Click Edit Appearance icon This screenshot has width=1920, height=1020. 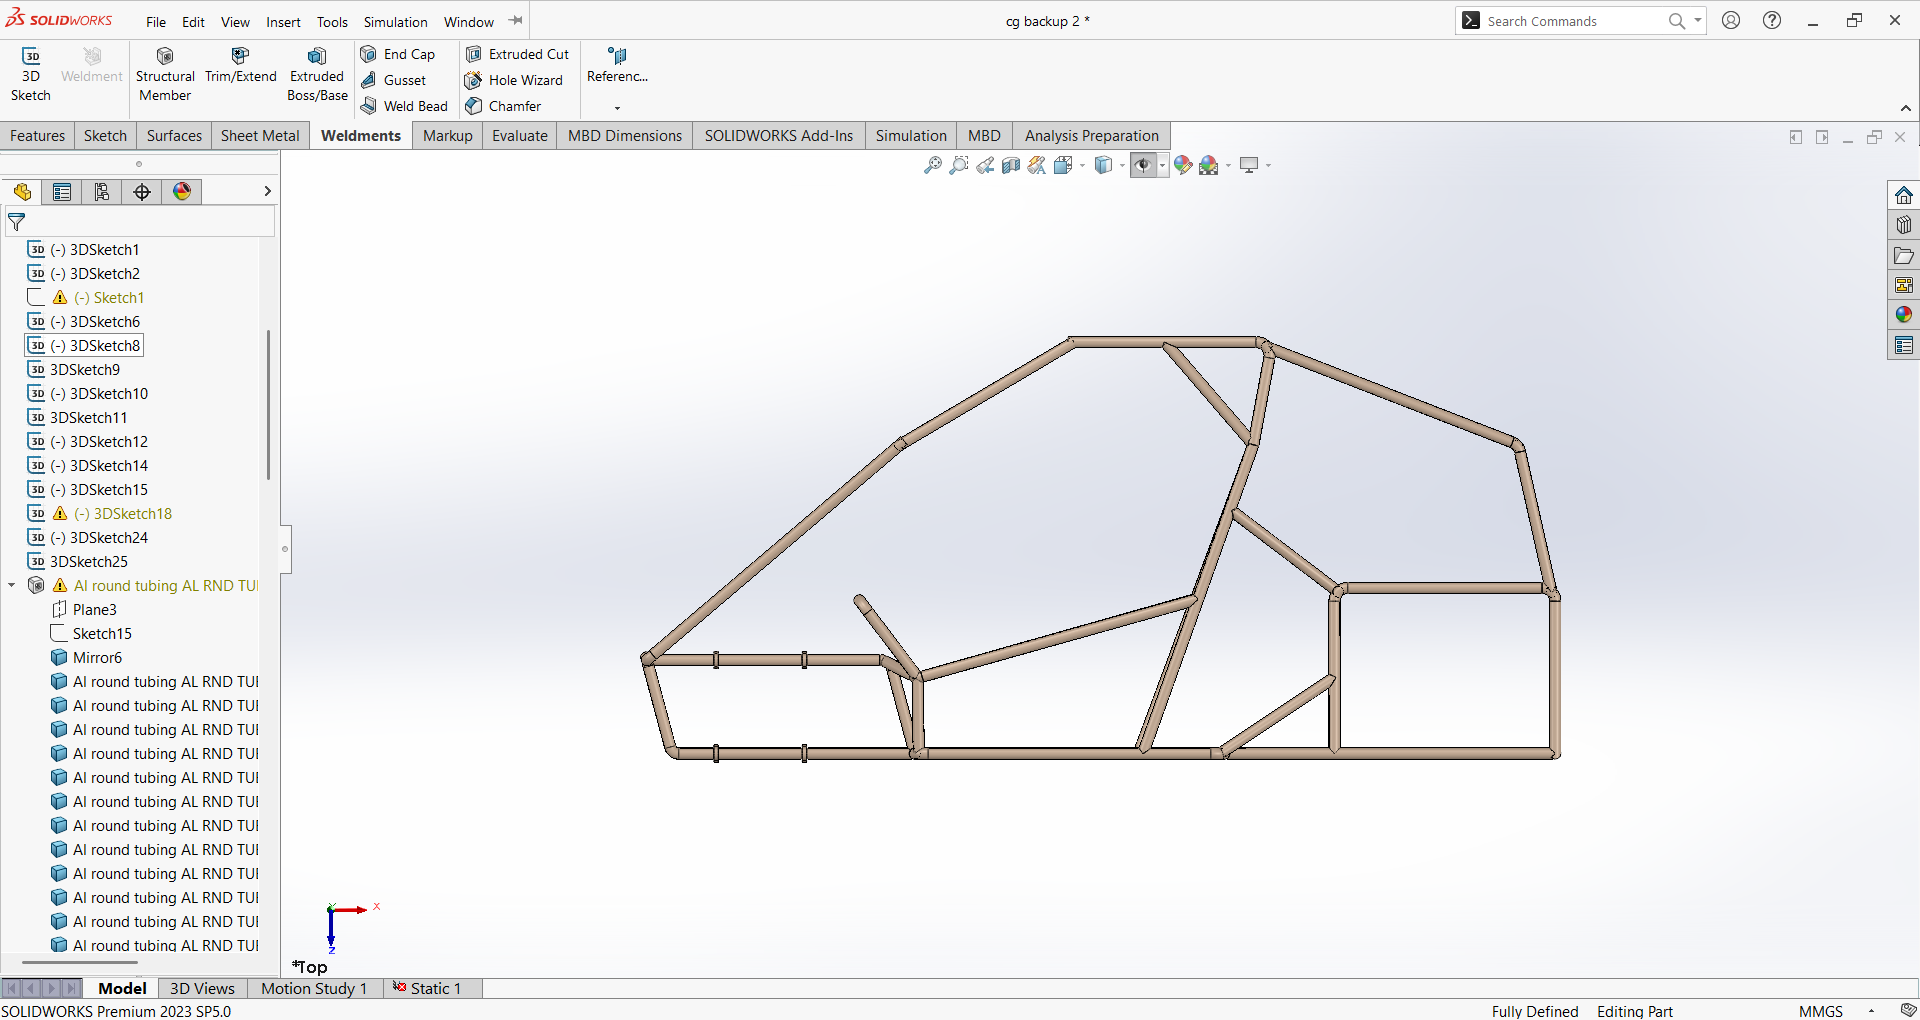coord(1183,165)
